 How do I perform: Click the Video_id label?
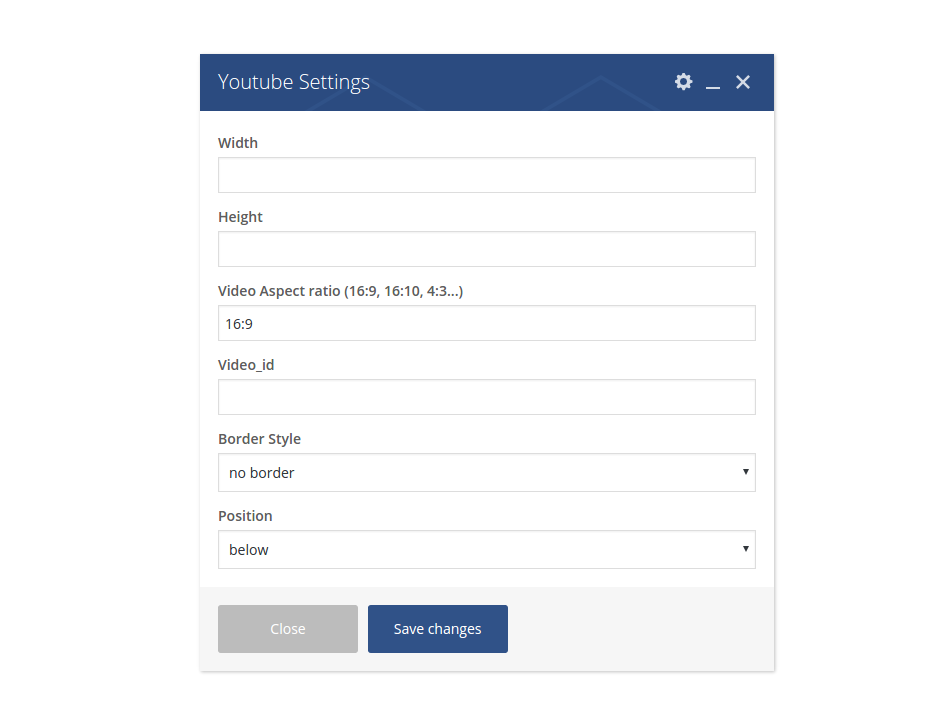pyautogui.click(x=246, y=365)
